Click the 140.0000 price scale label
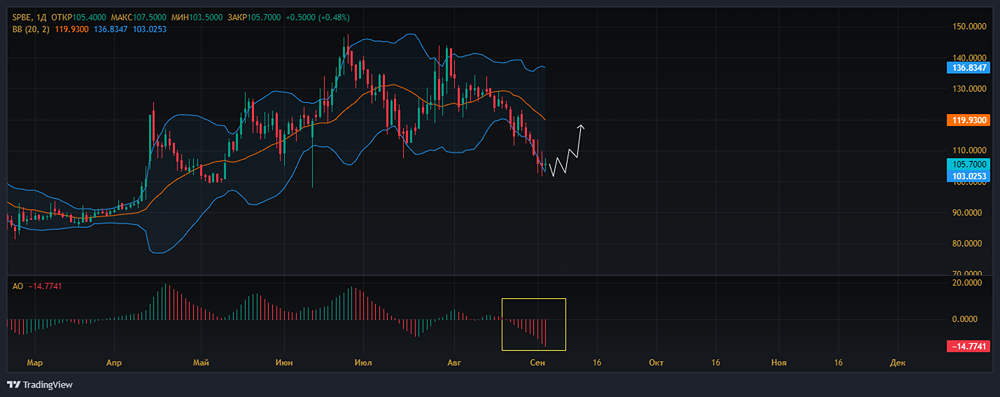This screenshot has height=397, width=1000. pyautogui.click(x=969, y=57)
